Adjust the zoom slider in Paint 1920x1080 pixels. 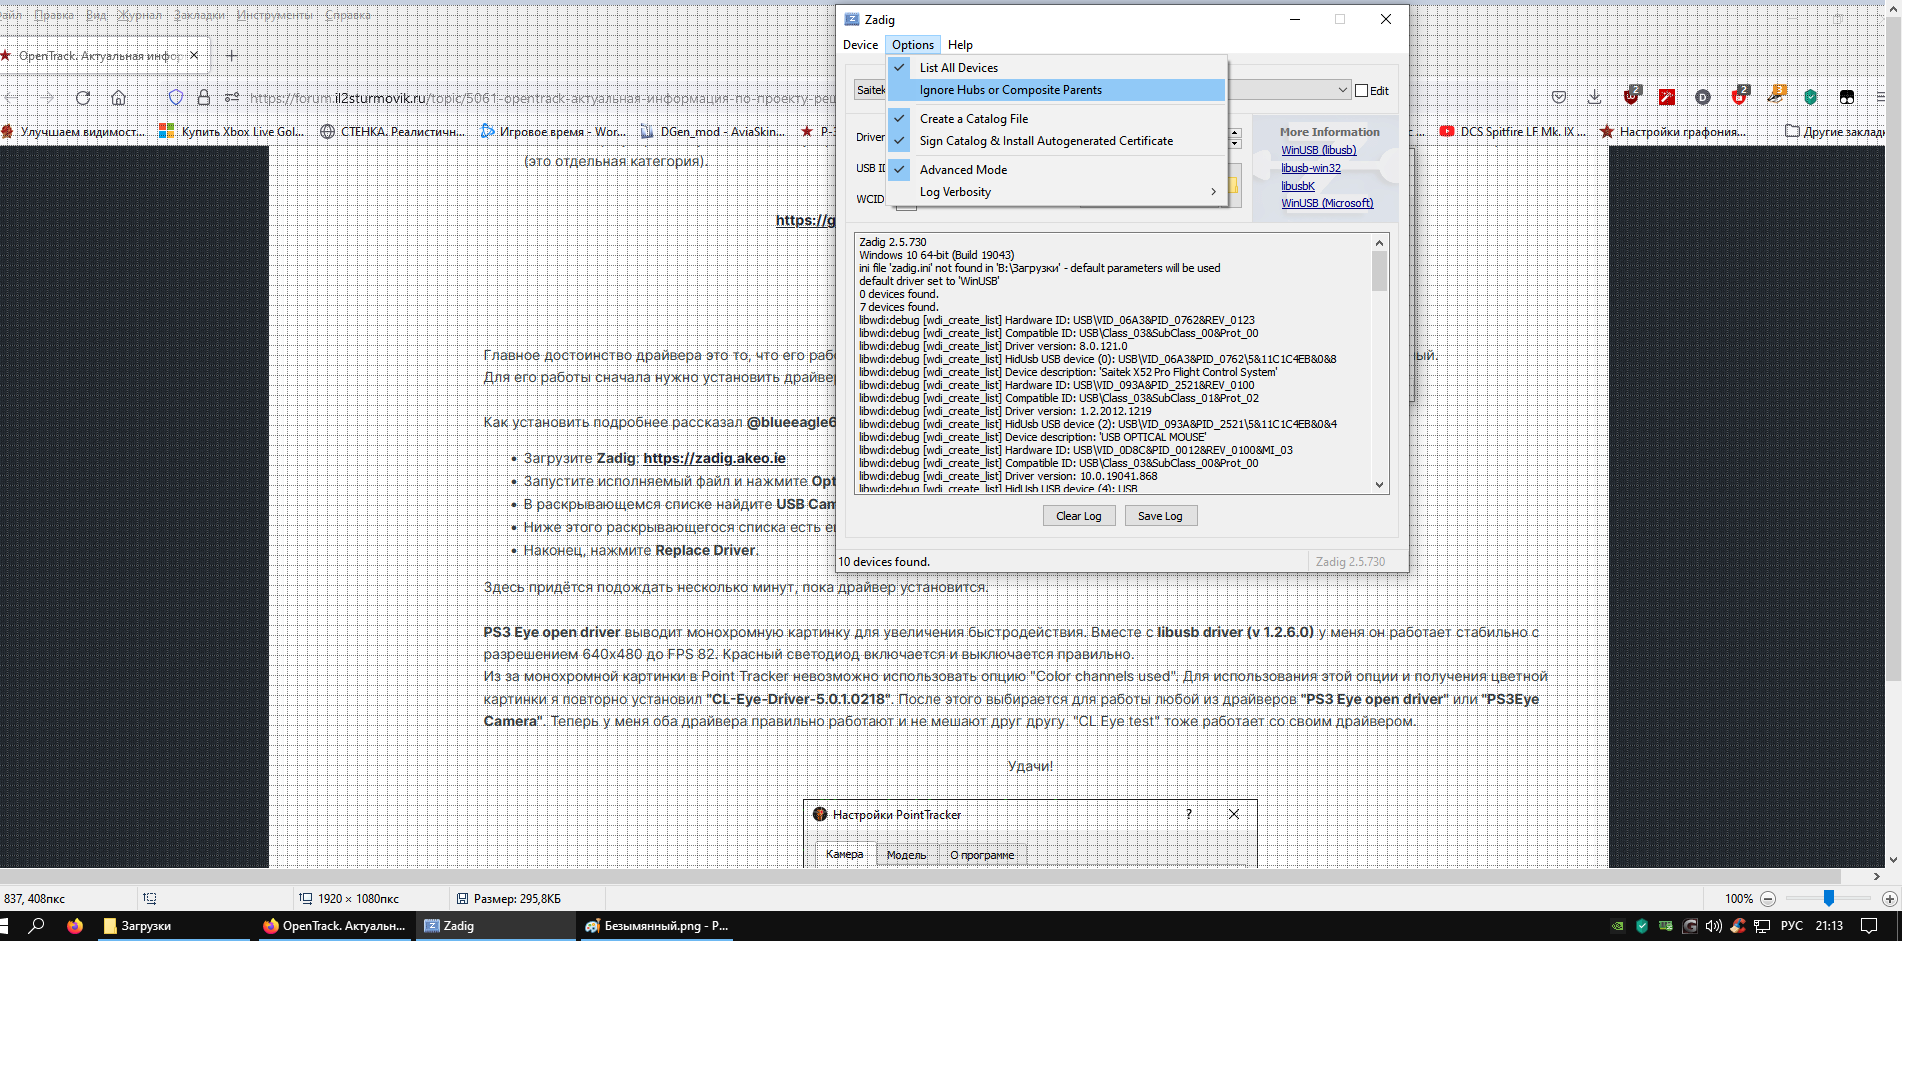coord(1828,899)
